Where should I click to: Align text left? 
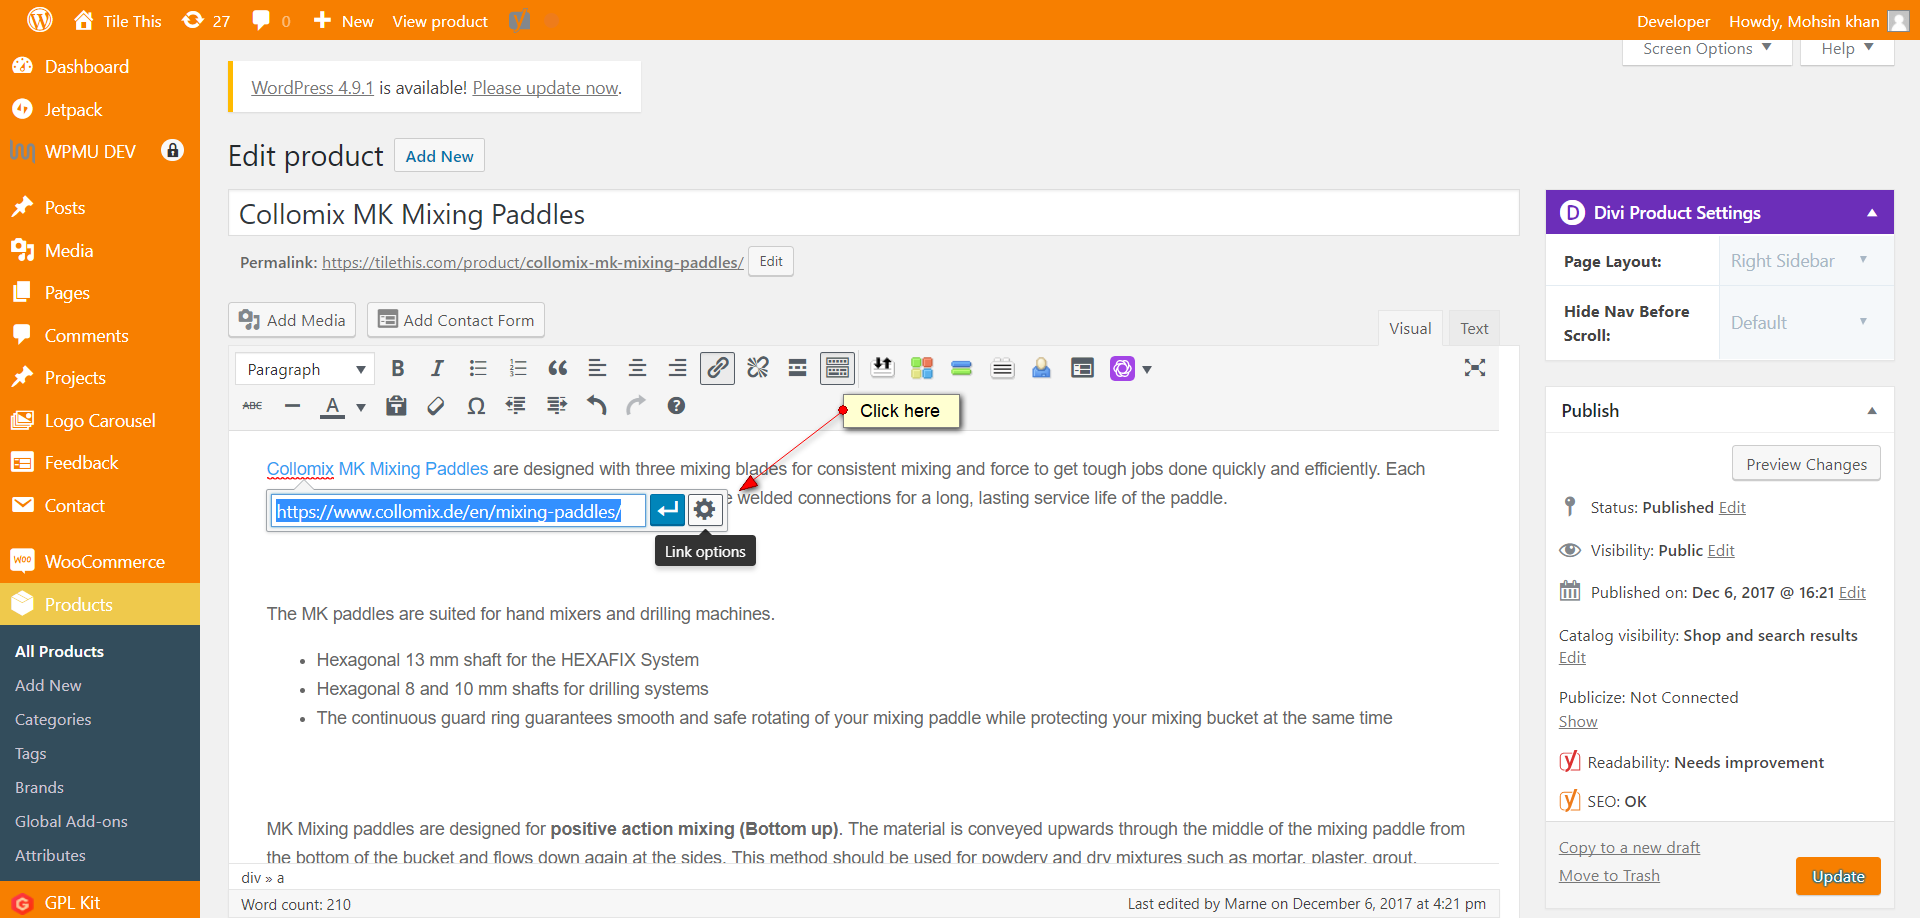tap(597, 368)
